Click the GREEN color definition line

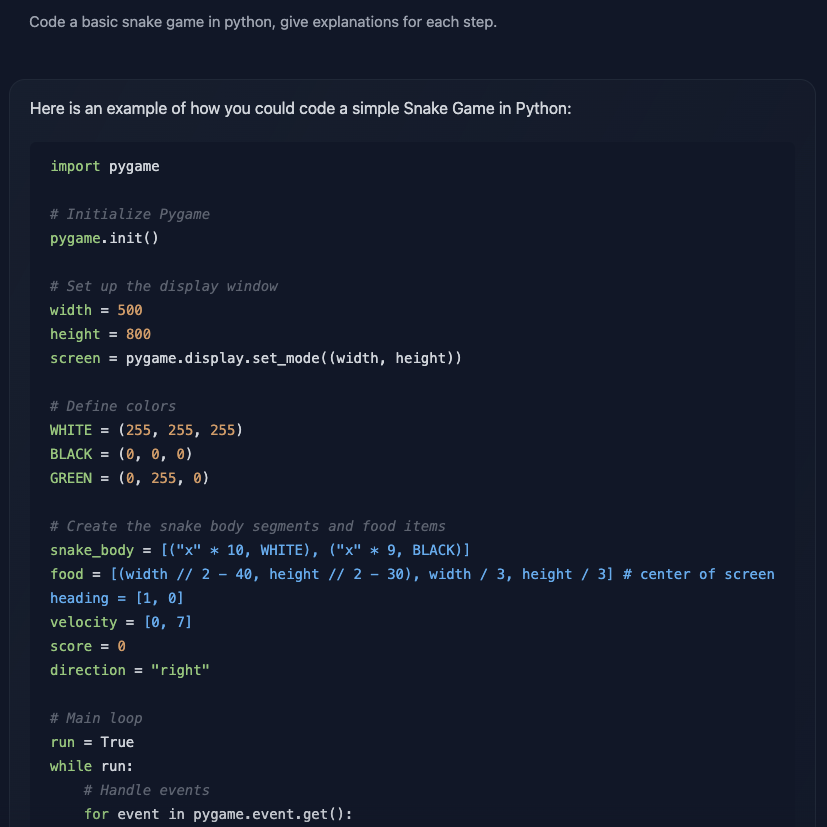tap(130, 478)
